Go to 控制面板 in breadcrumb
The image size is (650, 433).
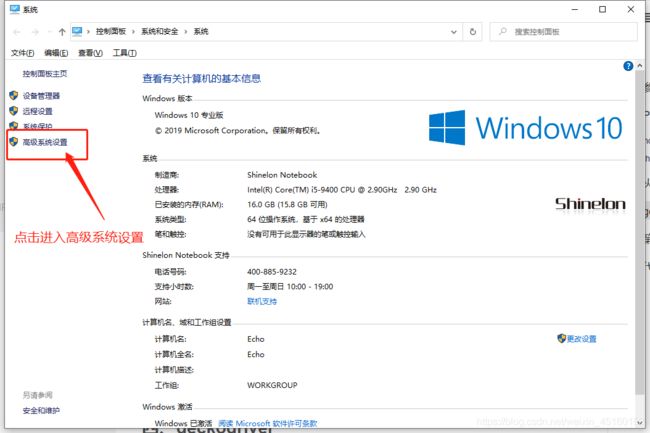[111, 31]
